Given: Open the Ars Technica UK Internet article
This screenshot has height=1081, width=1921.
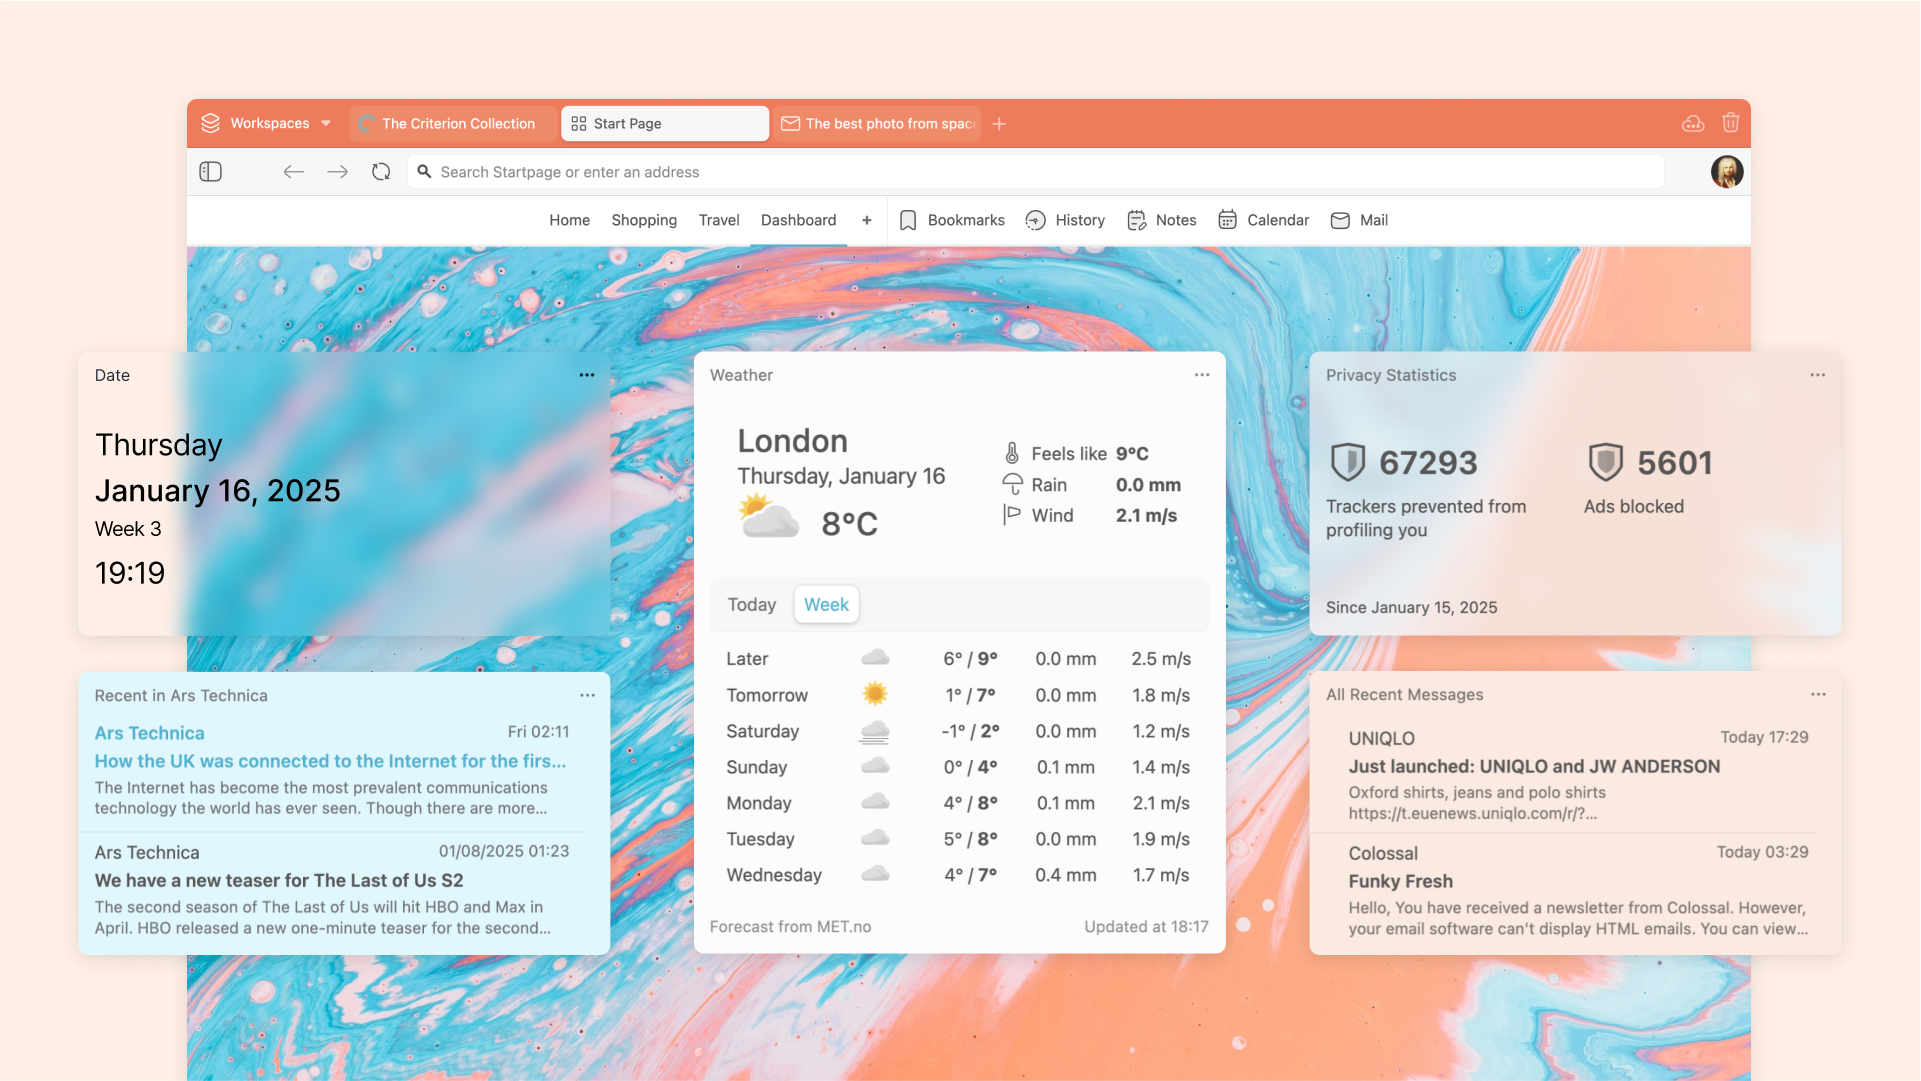Looking at the screenshot, I should click(330, 761).
